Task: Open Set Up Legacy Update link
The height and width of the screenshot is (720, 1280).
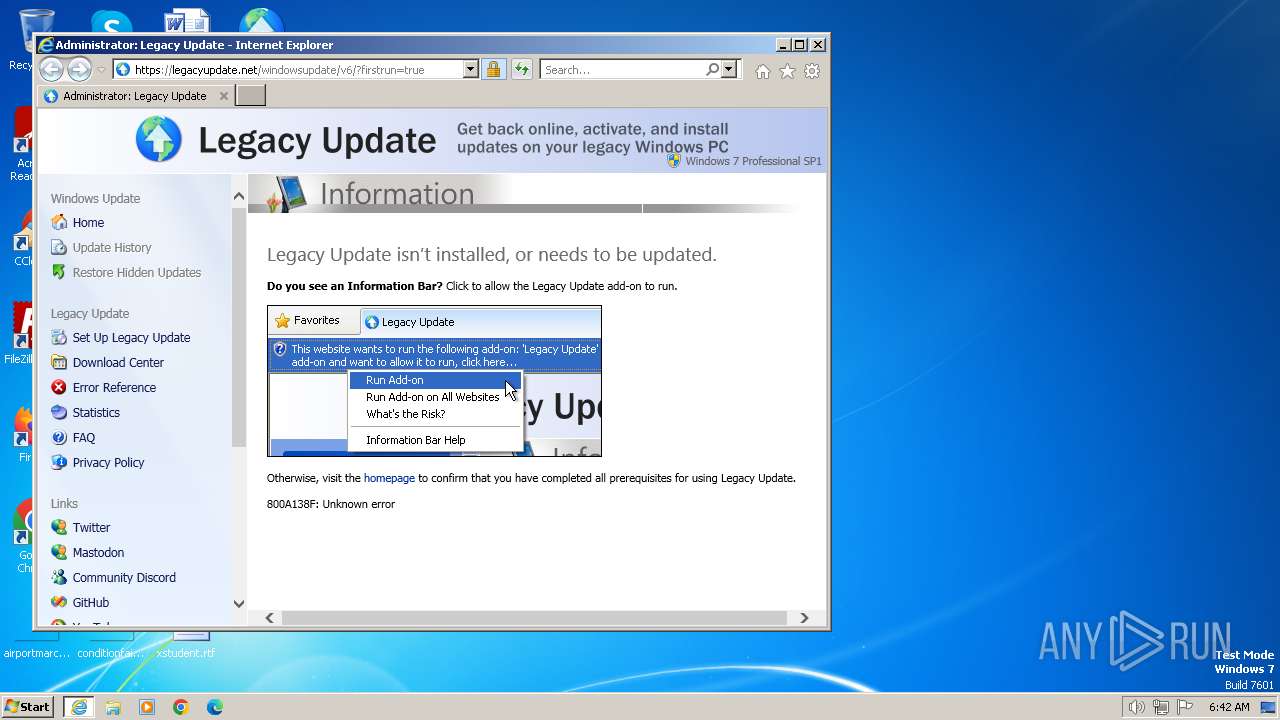Action: 131,337
